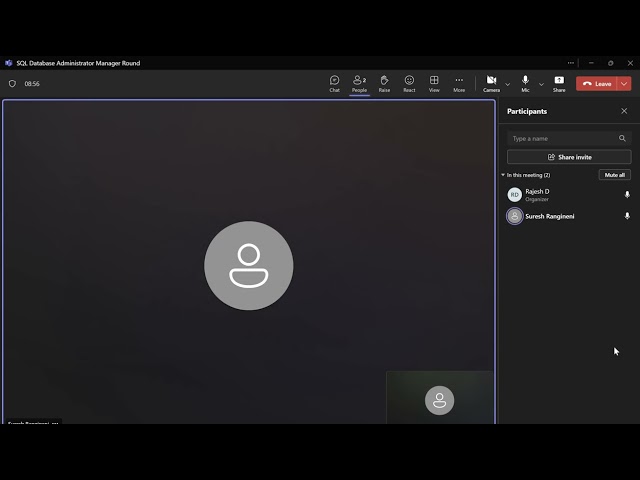Toggle Suresh Rangineni's microphone icon
The height and width of the screenshot is (480, 640).
click(627, 216)
